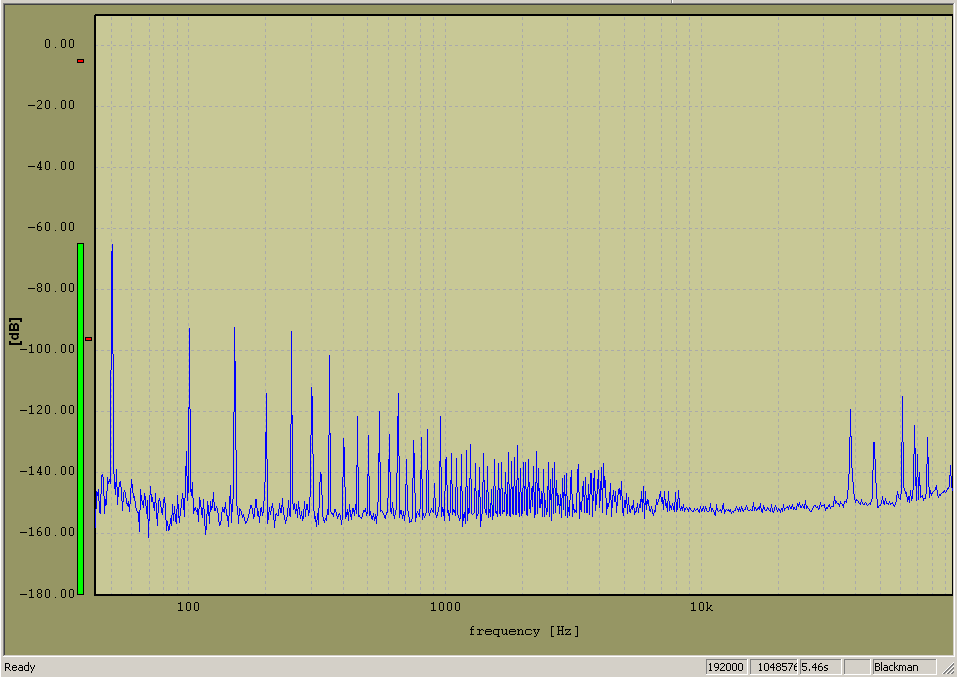Click the tallest spectrum peak near 50 Hz
The width and height of the screenshot is (957, 677).
112,246
